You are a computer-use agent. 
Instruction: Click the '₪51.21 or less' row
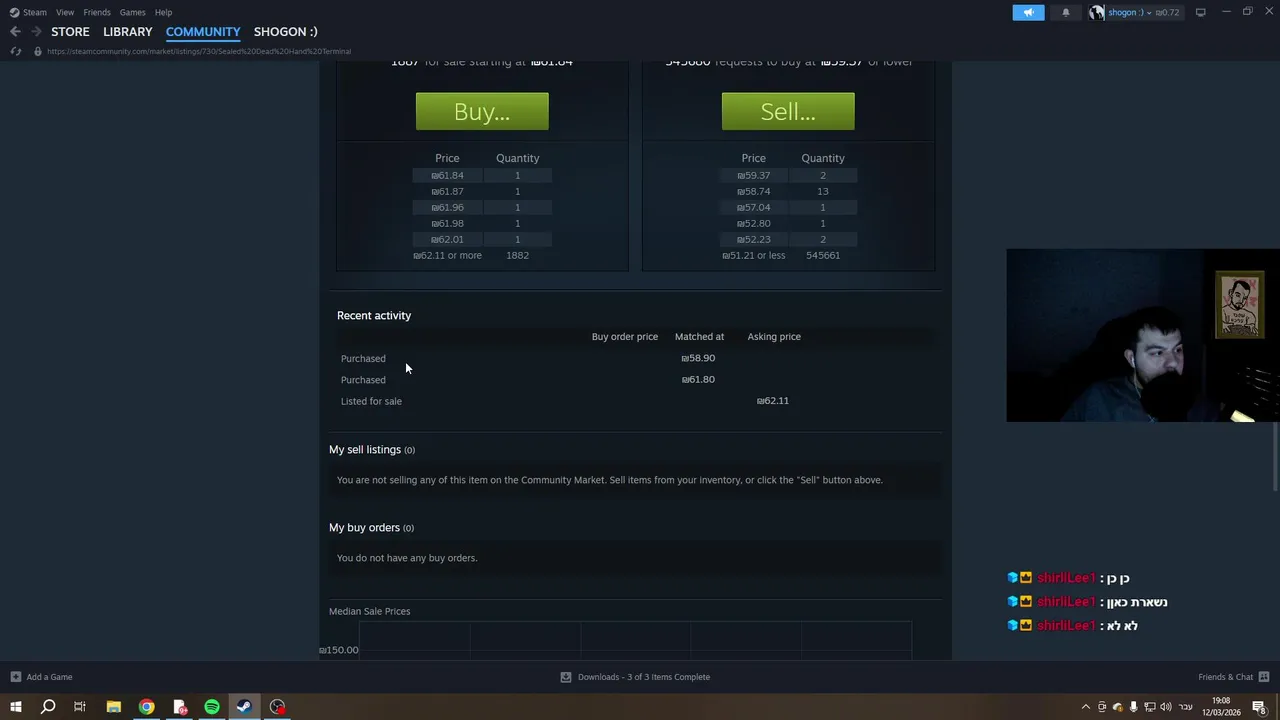click(788, 255)
